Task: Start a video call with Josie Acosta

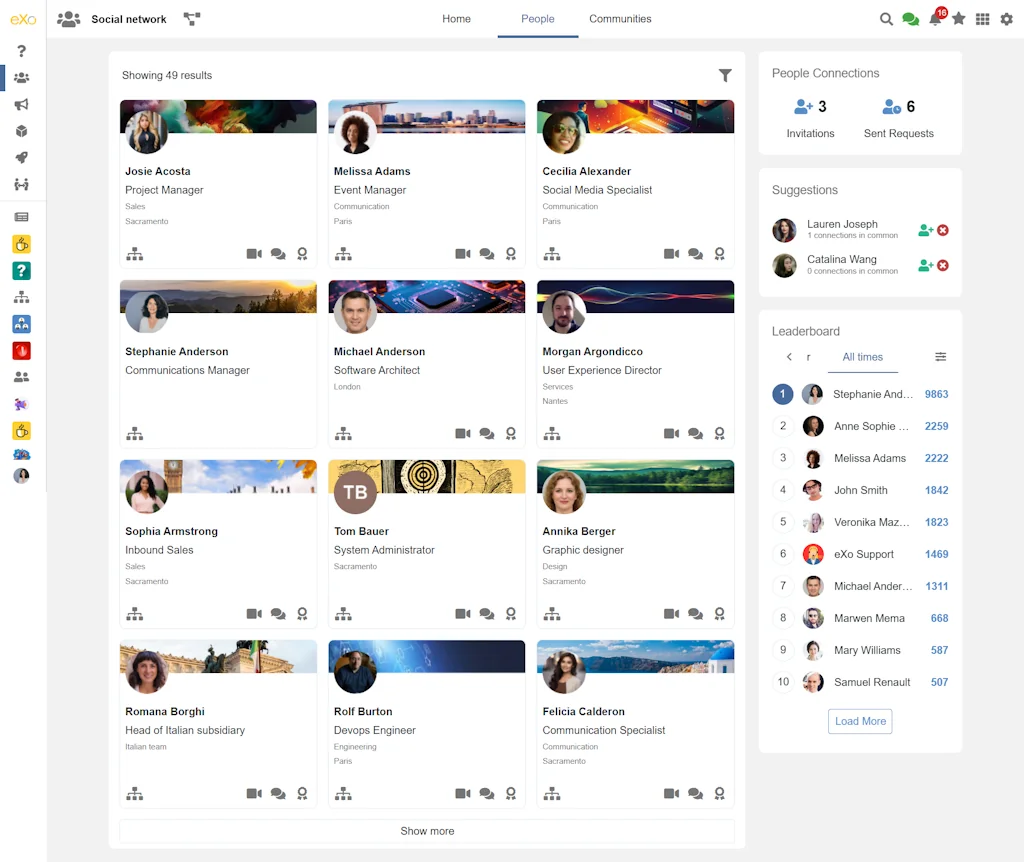Action: click(254, 253)
